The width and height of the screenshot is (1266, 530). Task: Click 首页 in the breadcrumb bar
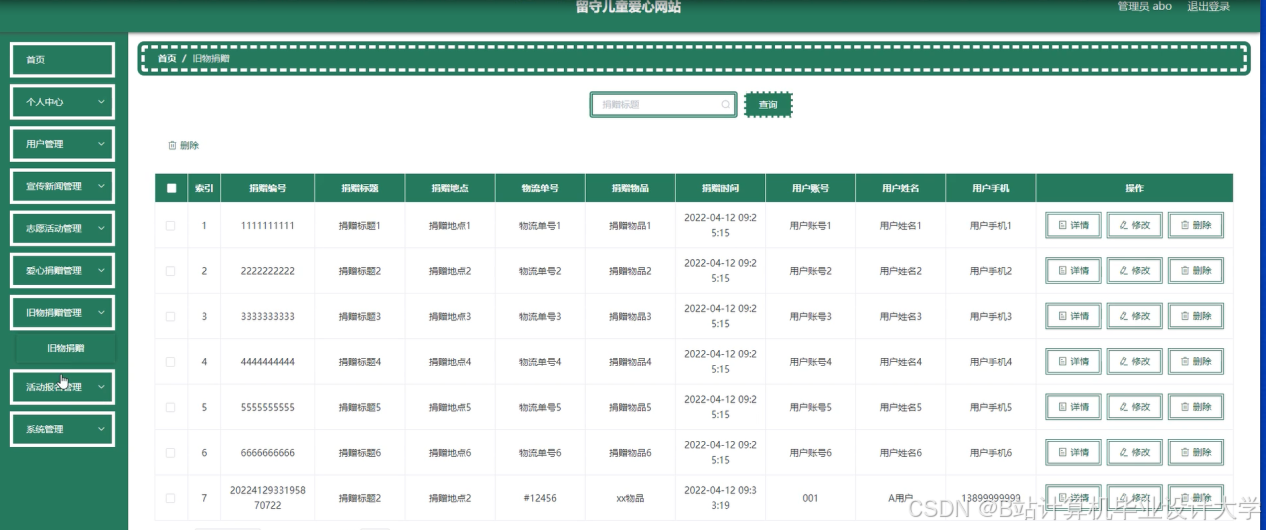[167, 59]
